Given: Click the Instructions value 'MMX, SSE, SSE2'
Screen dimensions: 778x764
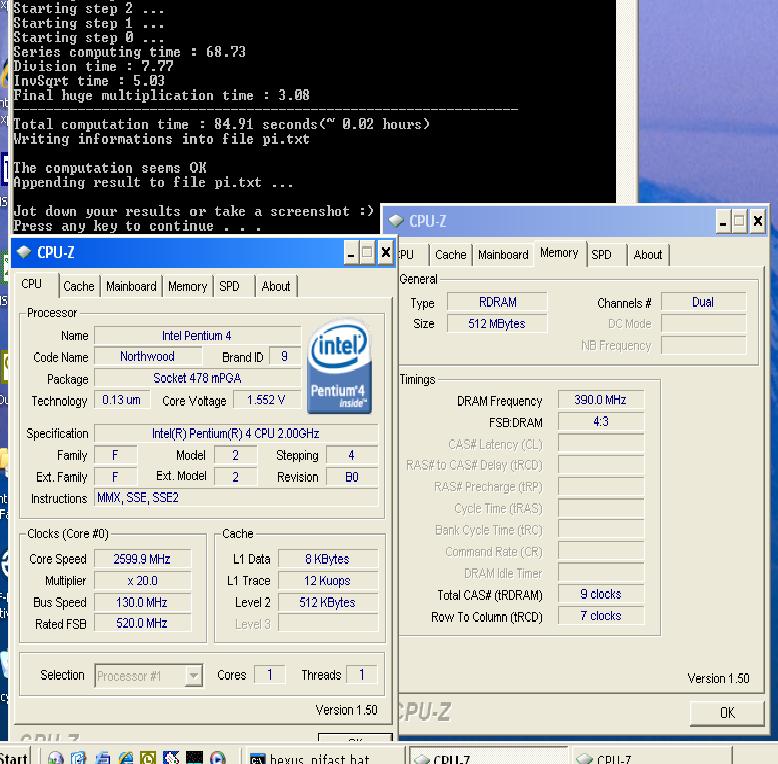Looking at the screenshot, I should (236, 498).
